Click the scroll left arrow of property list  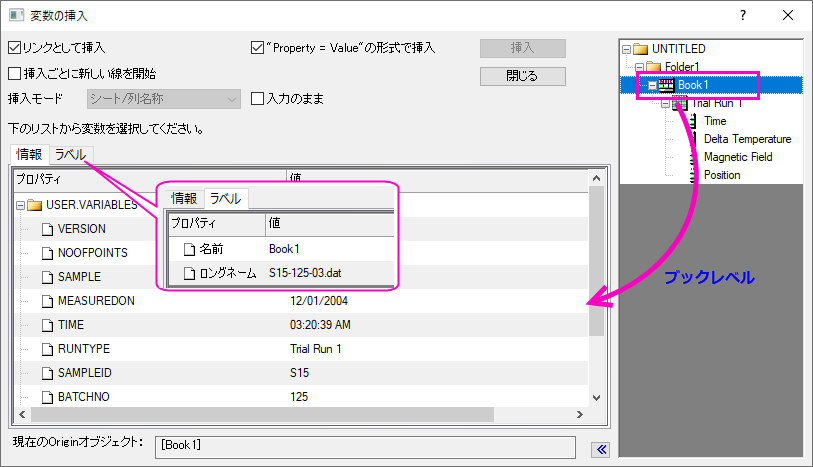(22, 414)
